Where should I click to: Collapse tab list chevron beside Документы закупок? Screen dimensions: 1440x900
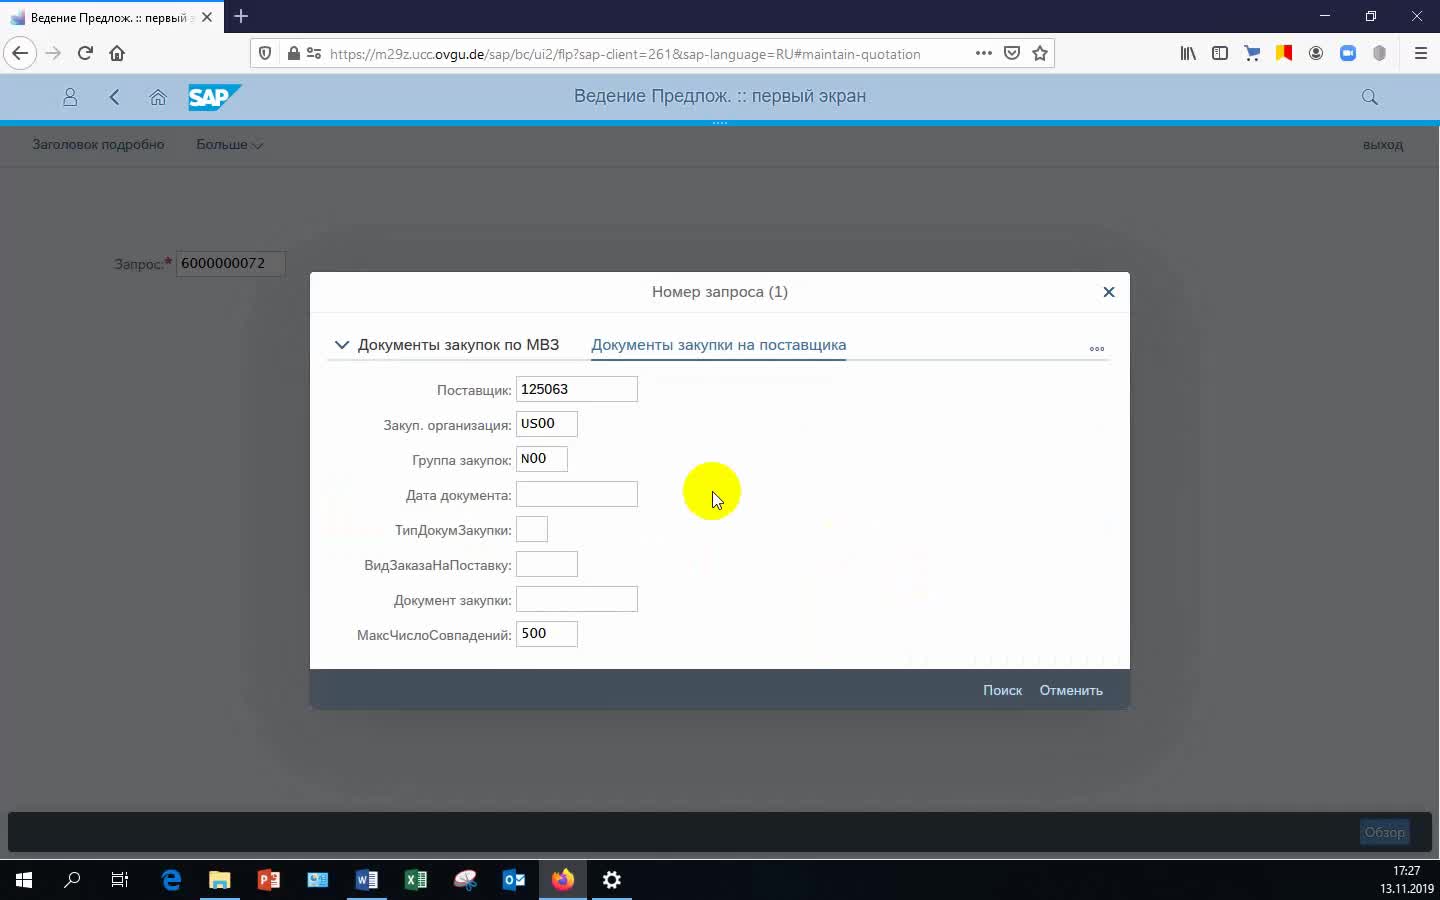click(x=342, y=345)
